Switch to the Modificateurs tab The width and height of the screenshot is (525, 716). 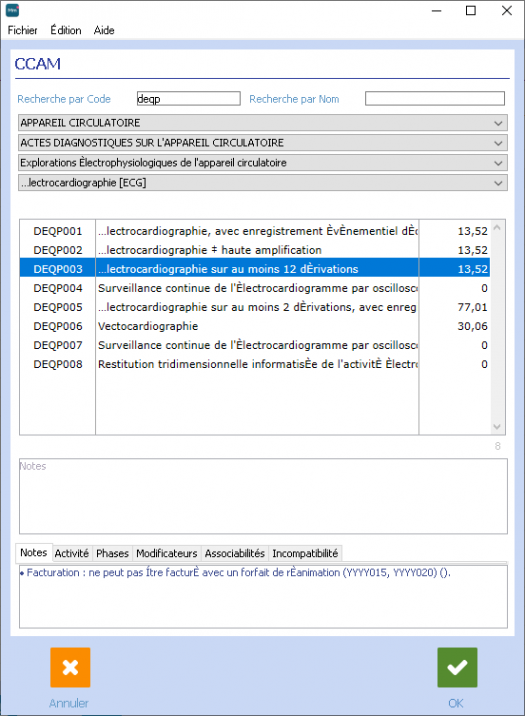point(167,553)
